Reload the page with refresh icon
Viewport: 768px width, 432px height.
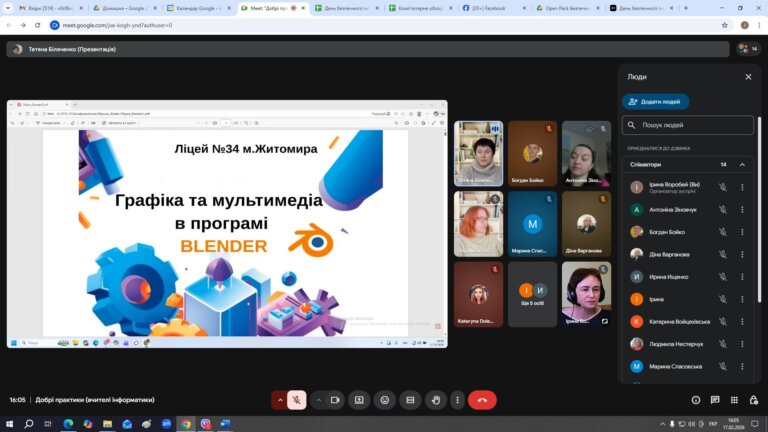pyautogui.click(x=37, y=25)
